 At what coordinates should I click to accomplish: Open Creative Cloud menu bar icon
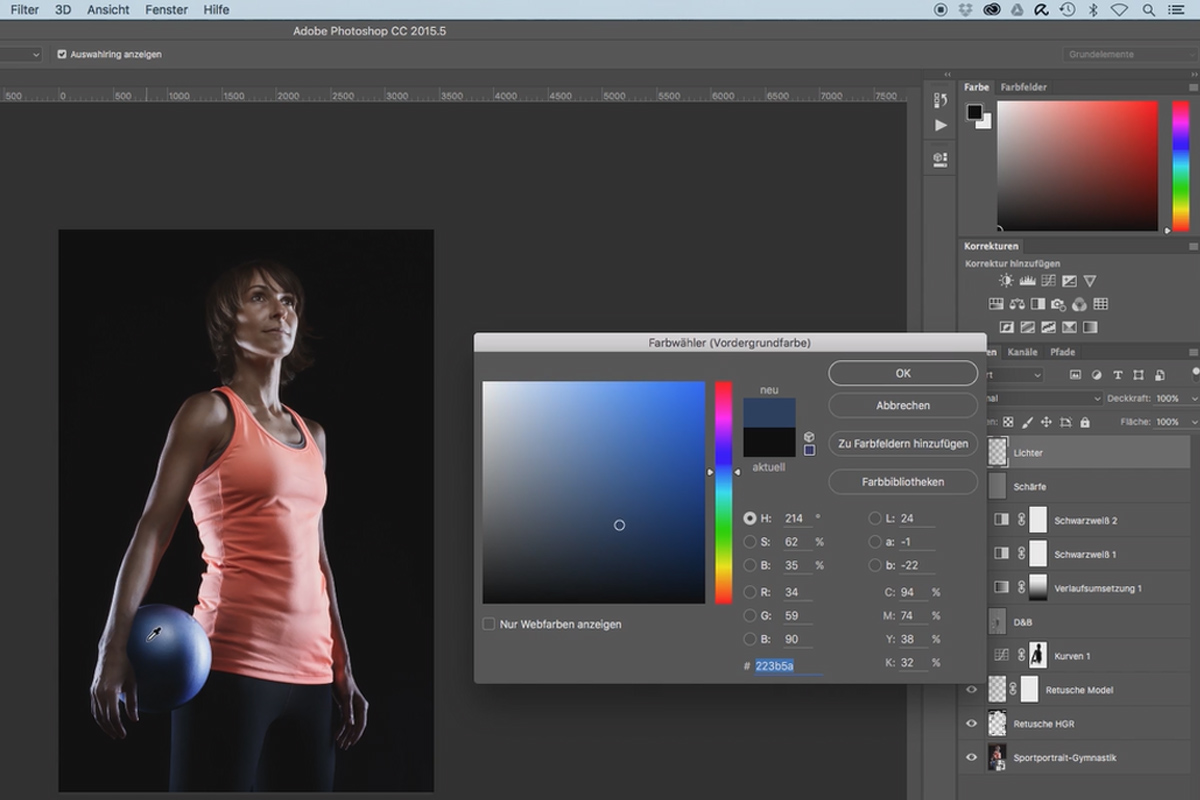[x=992, y=9]
